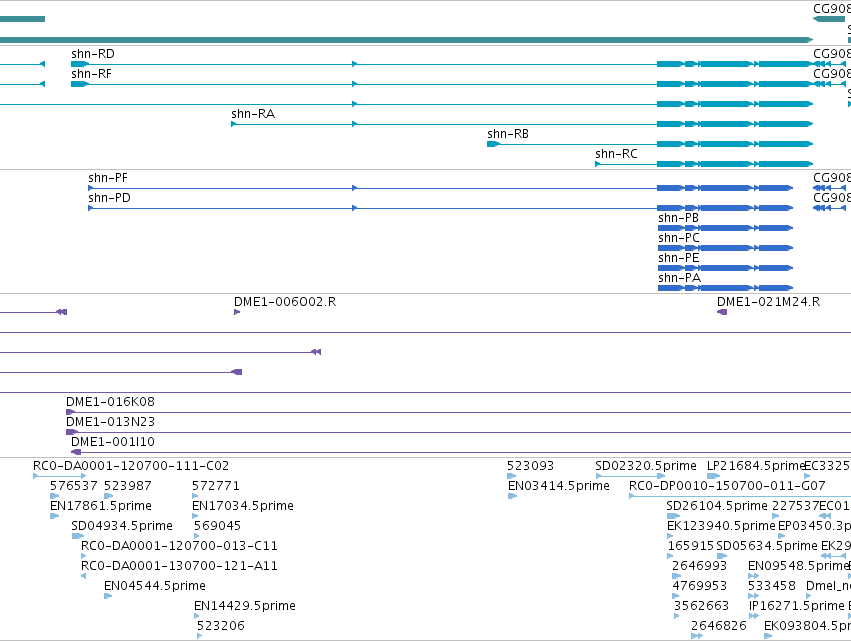Select the shn-PB protein label
Viewport: 851px width, 641px height.
tap(678, 218)
